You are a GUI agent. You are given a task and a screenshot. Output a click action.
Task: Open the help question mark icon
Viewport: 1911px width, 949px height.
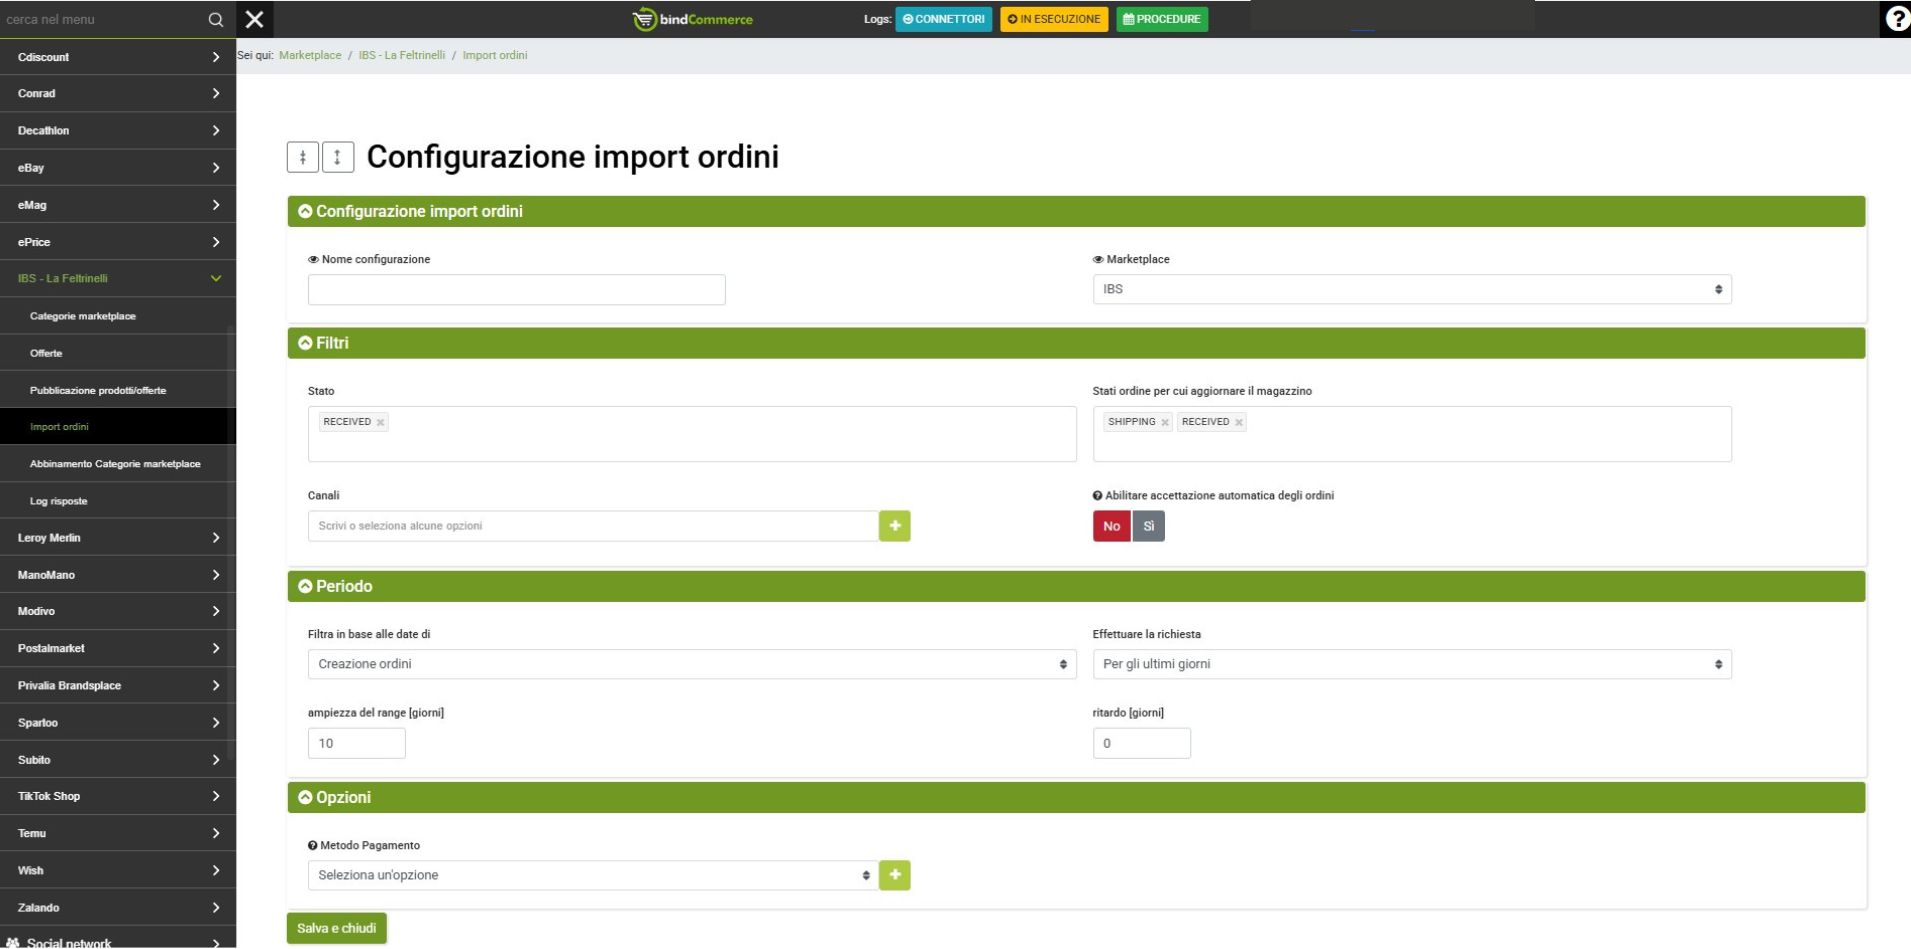click(x=1896, y=19)
